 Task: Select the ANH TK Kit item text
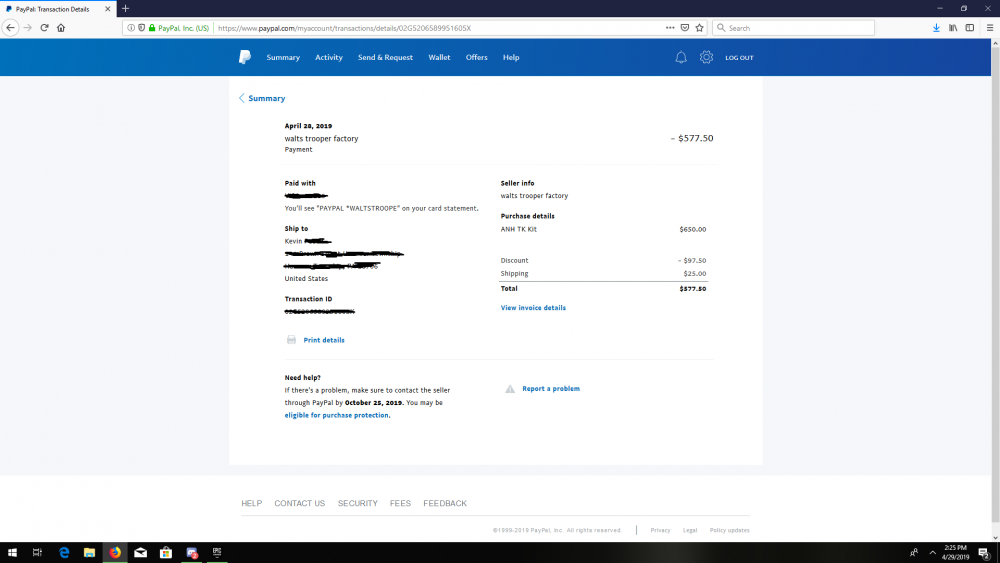[518, 229]
